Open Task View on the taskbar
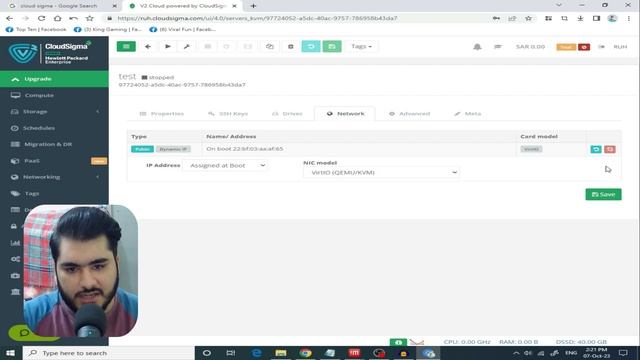This screenshot has width=640, height=360. point(231,353)
